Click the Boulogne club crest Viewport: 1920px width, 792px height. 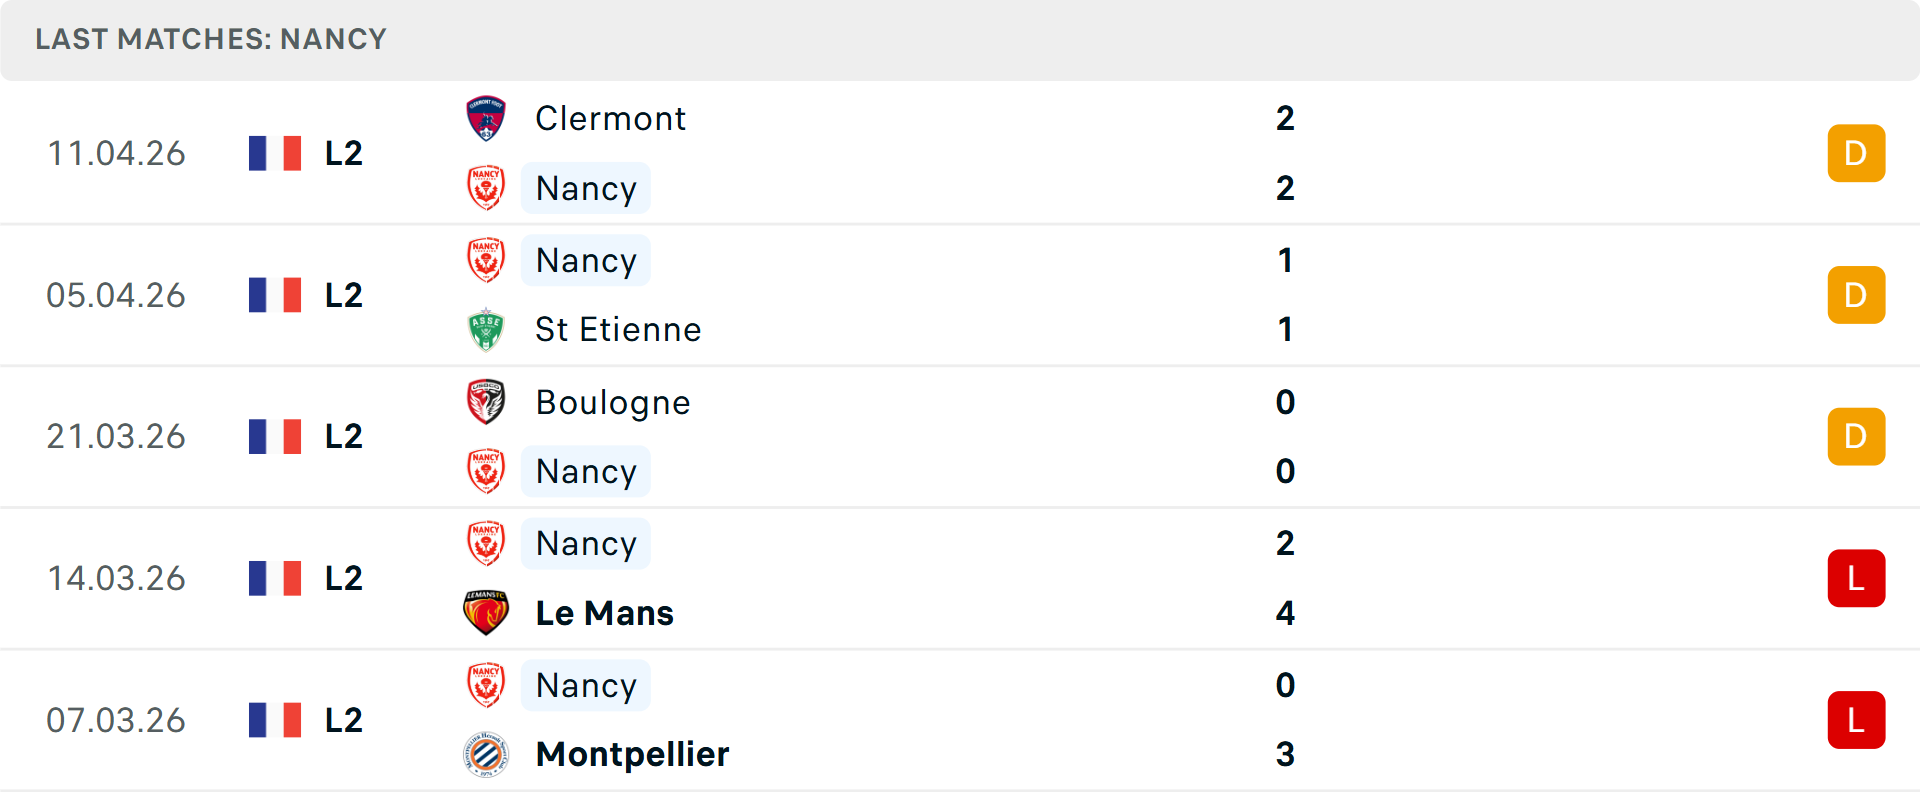coord(486,402)
